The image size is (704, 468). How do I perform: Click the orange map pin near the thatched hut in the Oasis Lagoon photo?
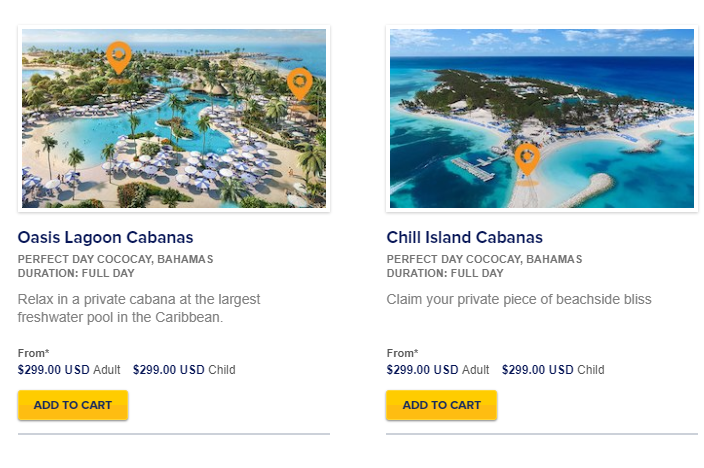(299, 84)
